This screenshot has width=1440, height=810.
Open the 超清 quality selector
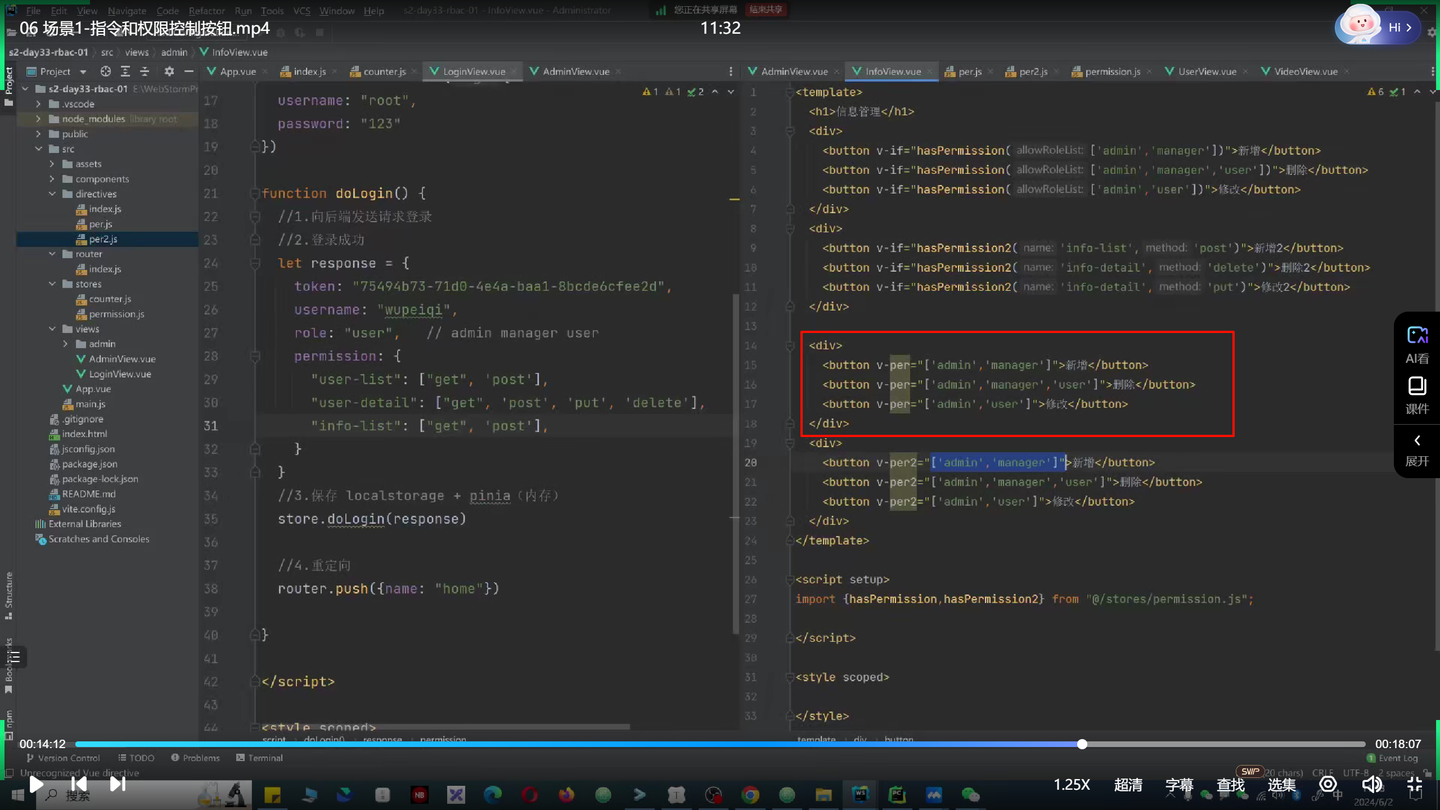1129,785
